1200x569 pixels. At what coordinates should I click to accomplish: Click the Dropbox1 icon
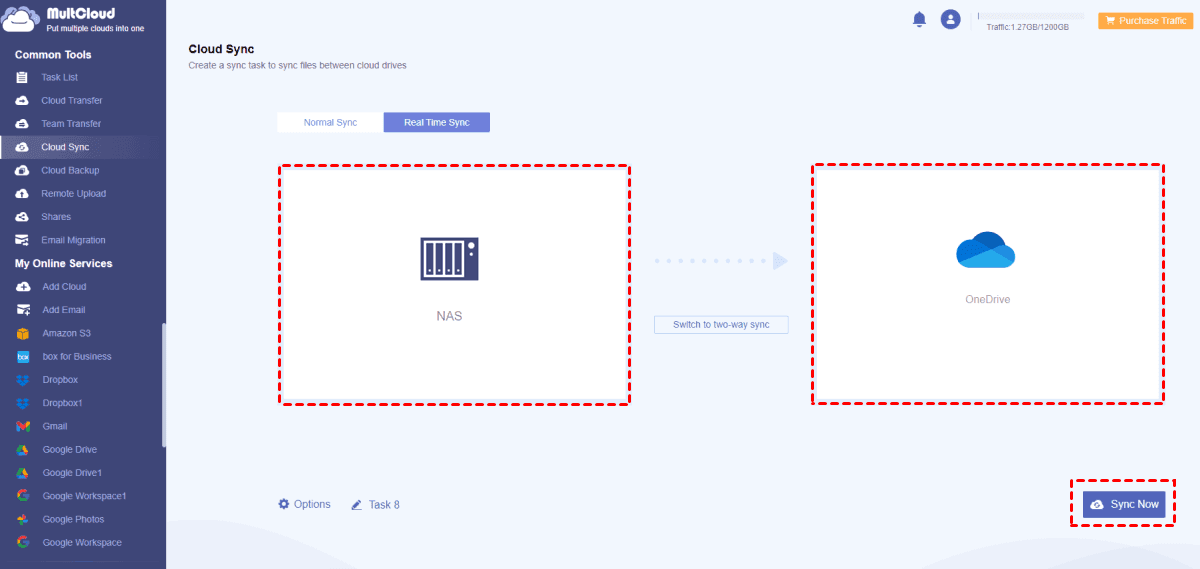tap(22, 403)
